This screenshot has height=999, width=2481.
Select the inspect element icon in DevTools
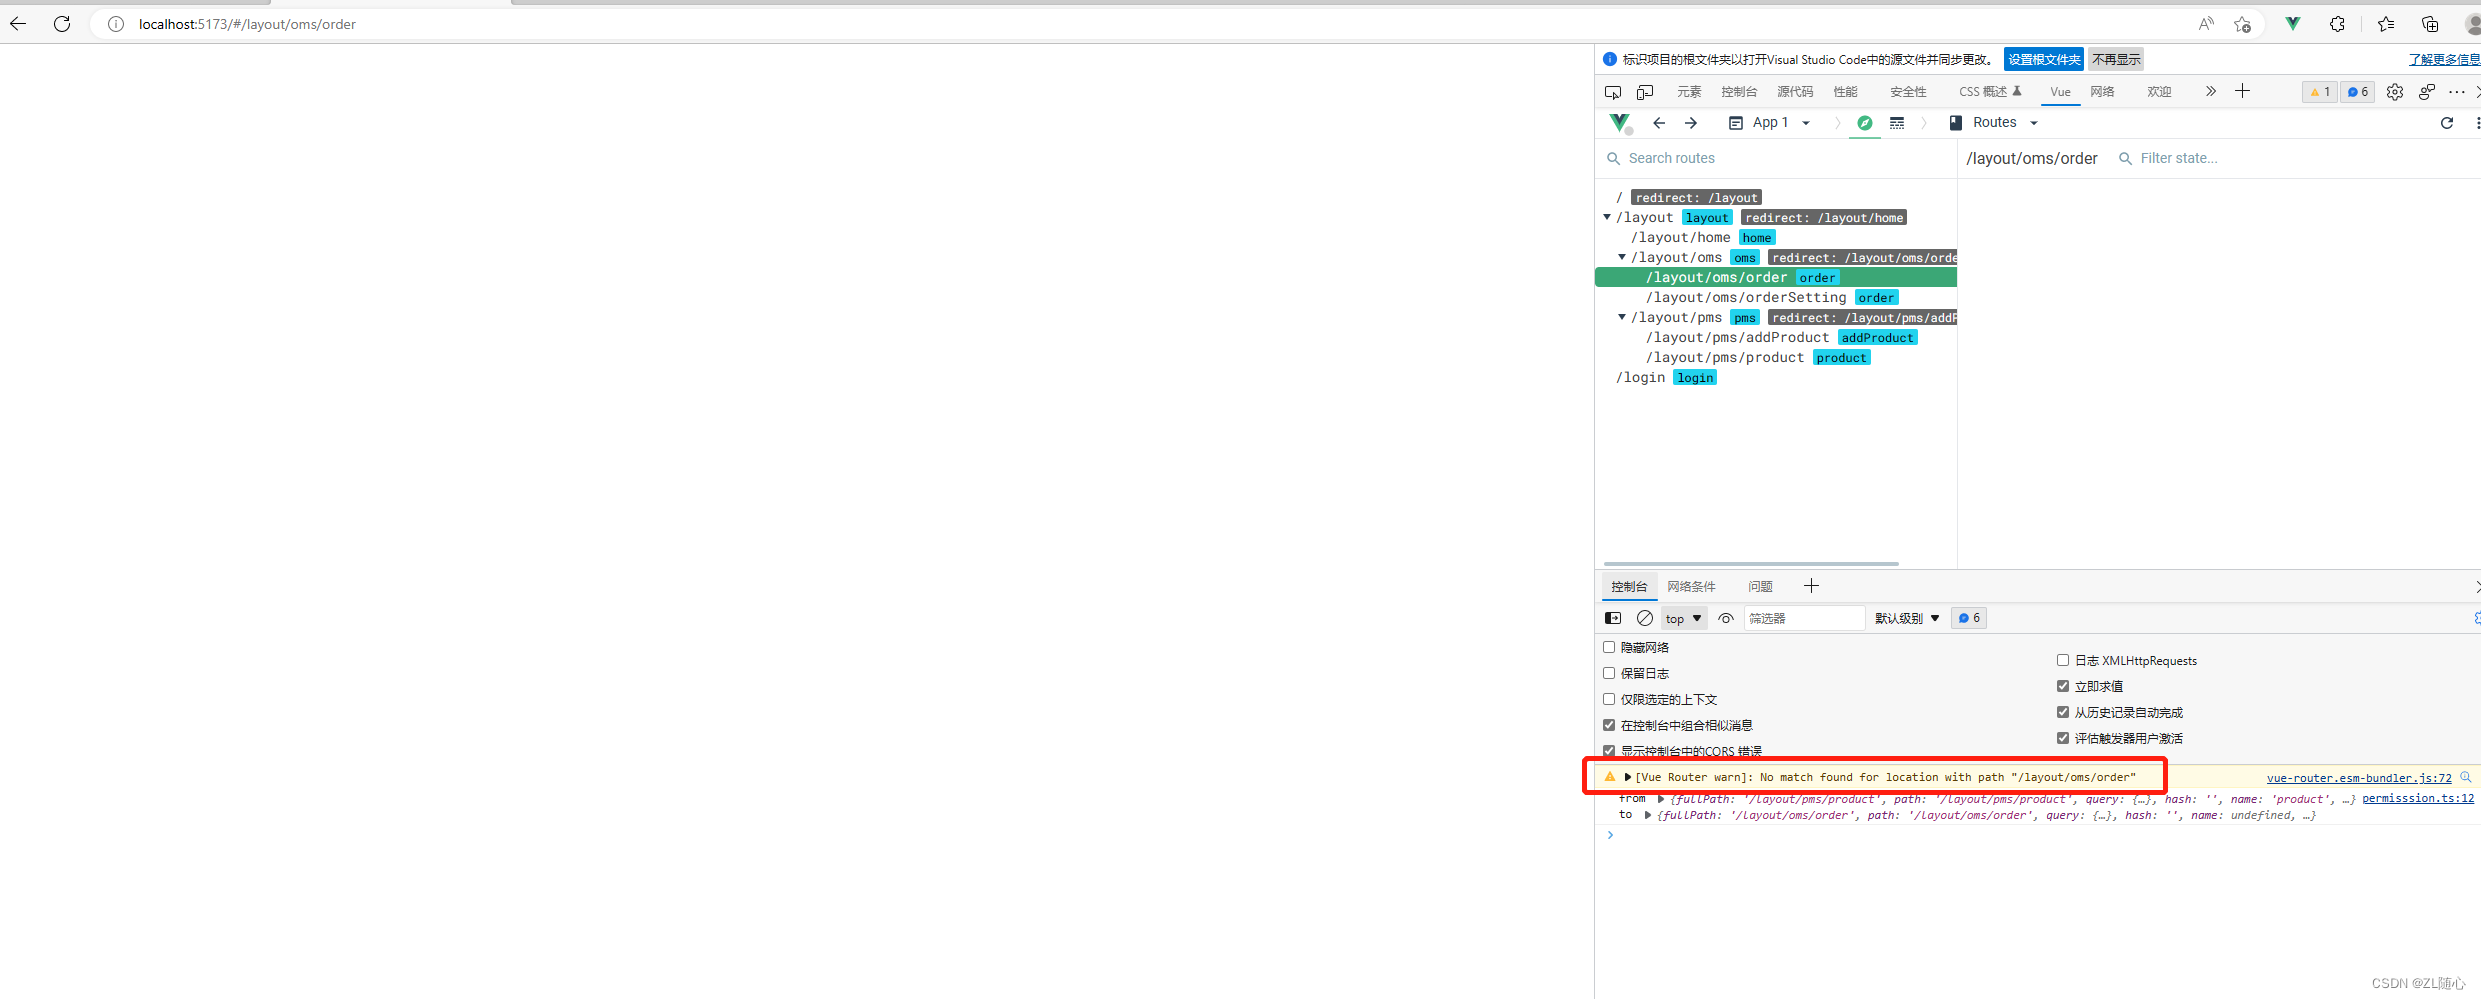click(1613, 91)
